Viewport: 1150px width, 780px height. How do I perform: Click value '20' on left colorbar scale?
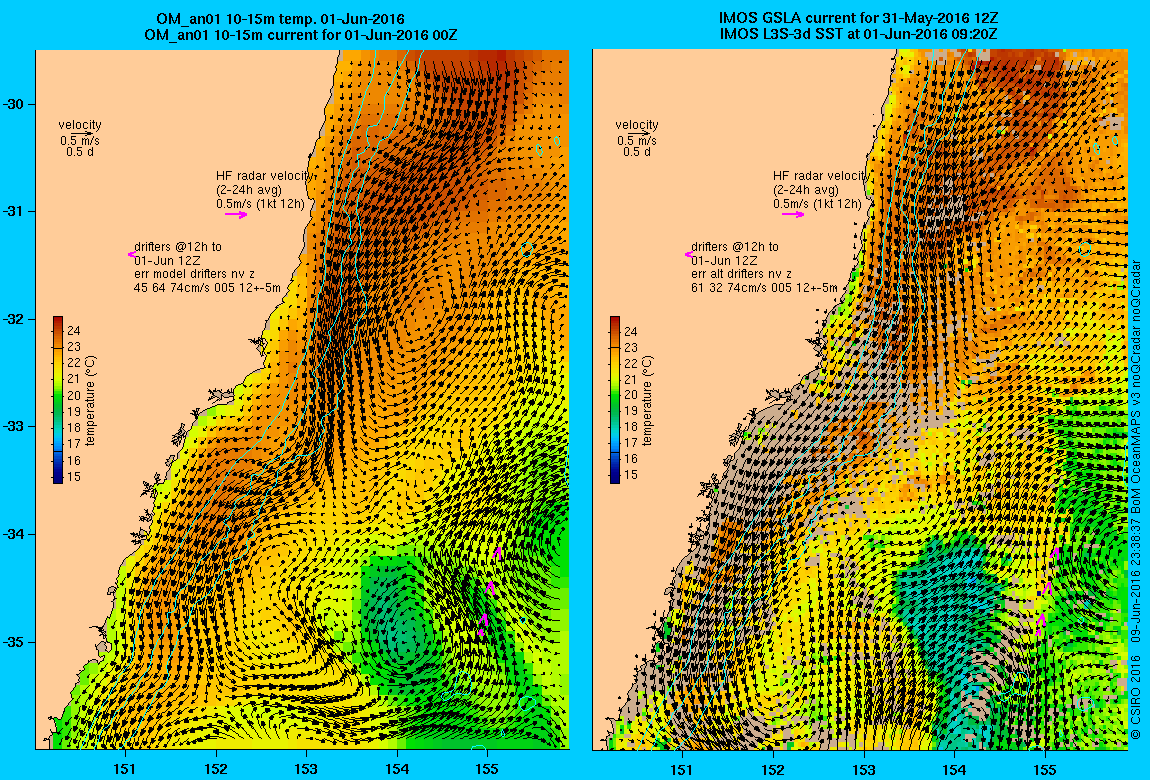coord(74,395)
